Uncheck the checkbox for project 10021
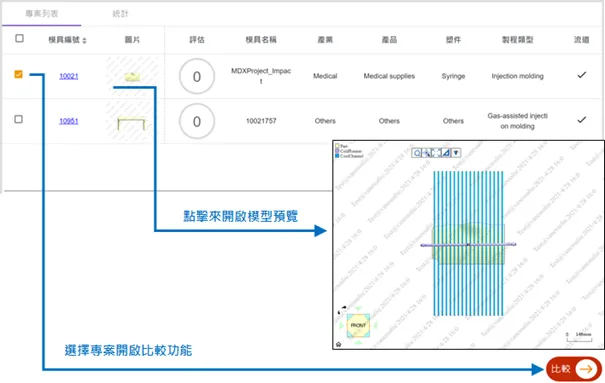Screen dimensions: 605x383 click(x=19, y=74)
